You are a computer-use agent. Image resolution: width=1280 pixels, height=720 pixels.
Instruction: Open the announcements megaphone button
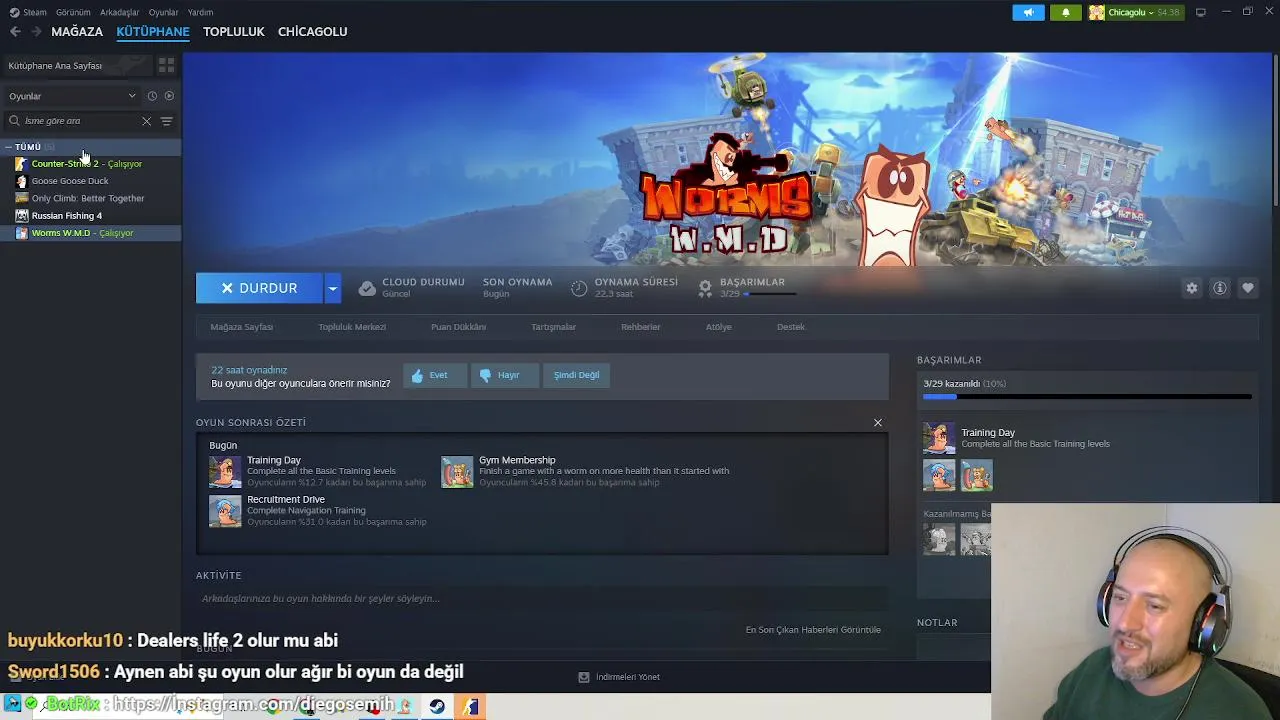[1028, 12]
